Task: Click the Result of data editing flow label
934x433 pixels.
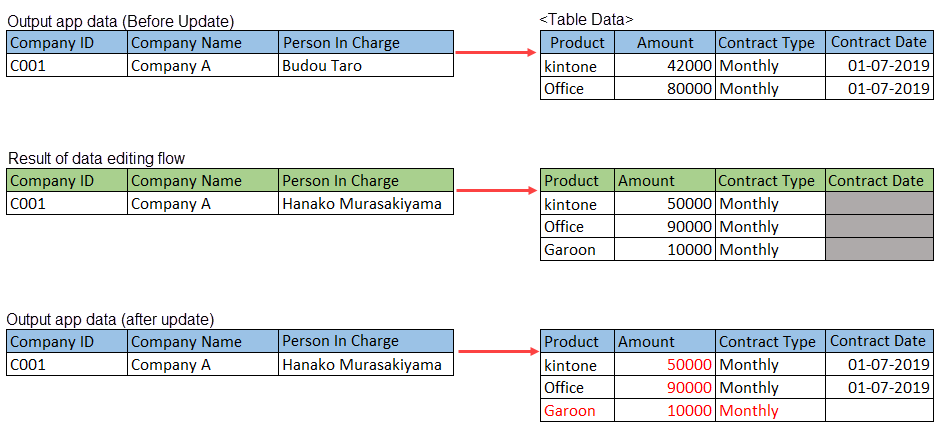Action: pyautogui.click(x=96, y=158)
